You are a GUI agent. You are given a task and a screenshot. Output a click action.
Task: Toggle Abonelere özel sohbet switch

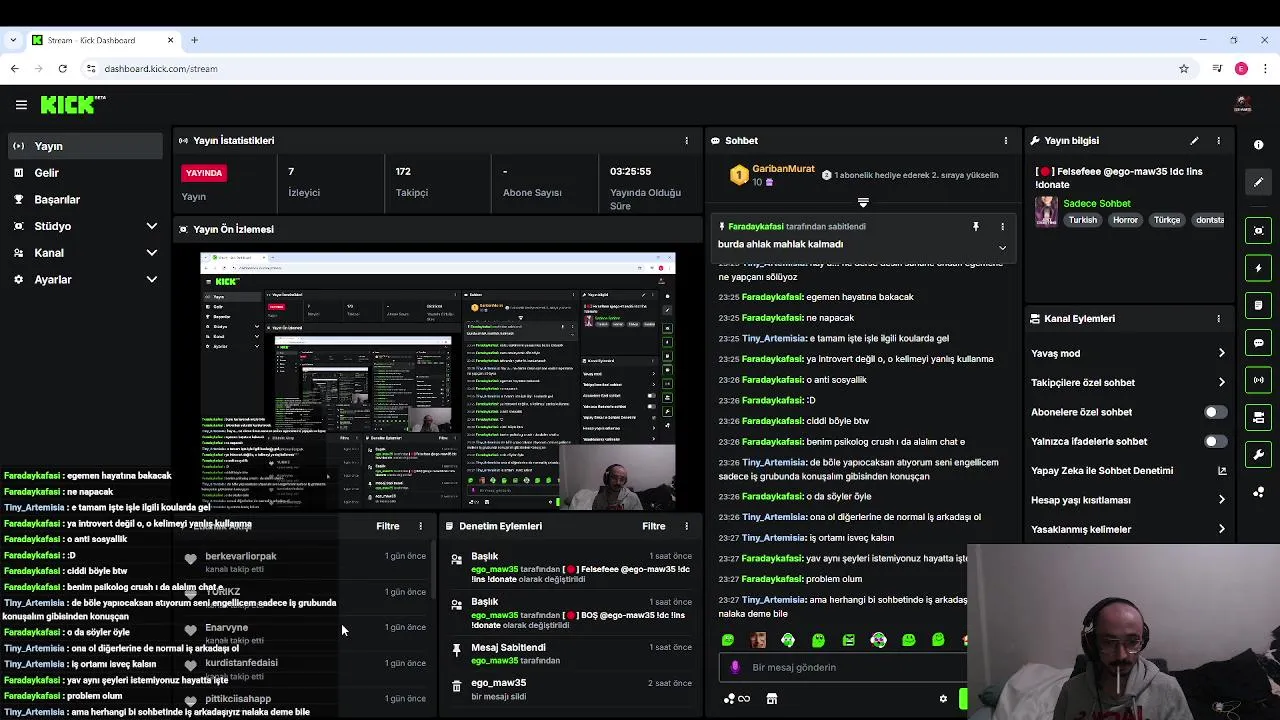[1215, 412]
